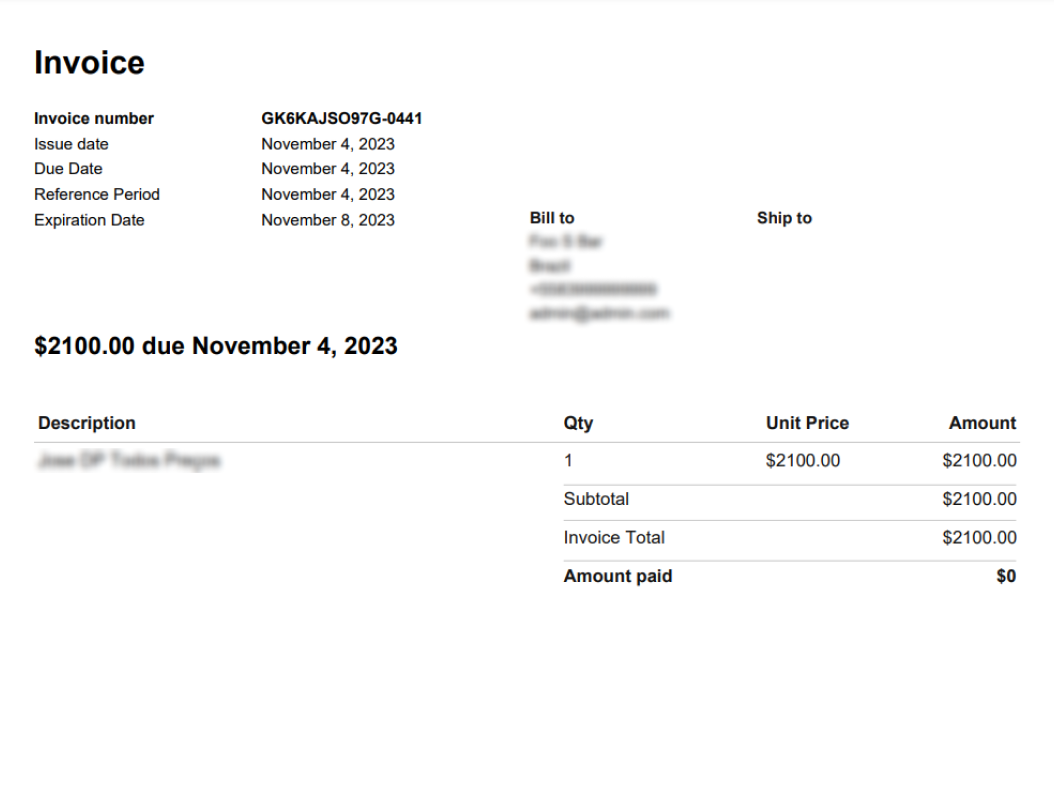
Task: Click the Issue date value
Action: click(328, 144)
